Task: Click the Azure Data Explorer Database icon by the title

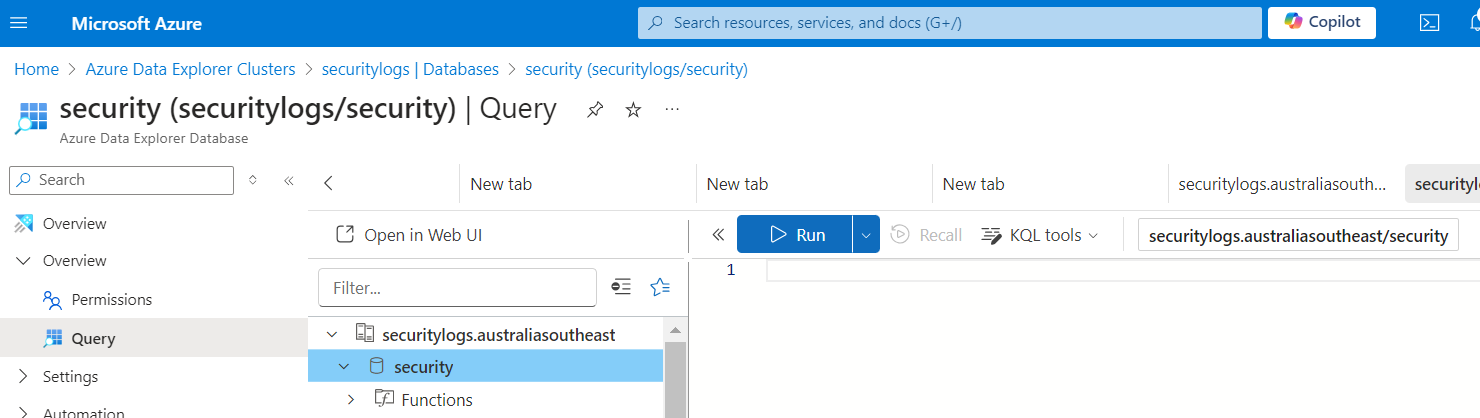Action: (31, 117)
